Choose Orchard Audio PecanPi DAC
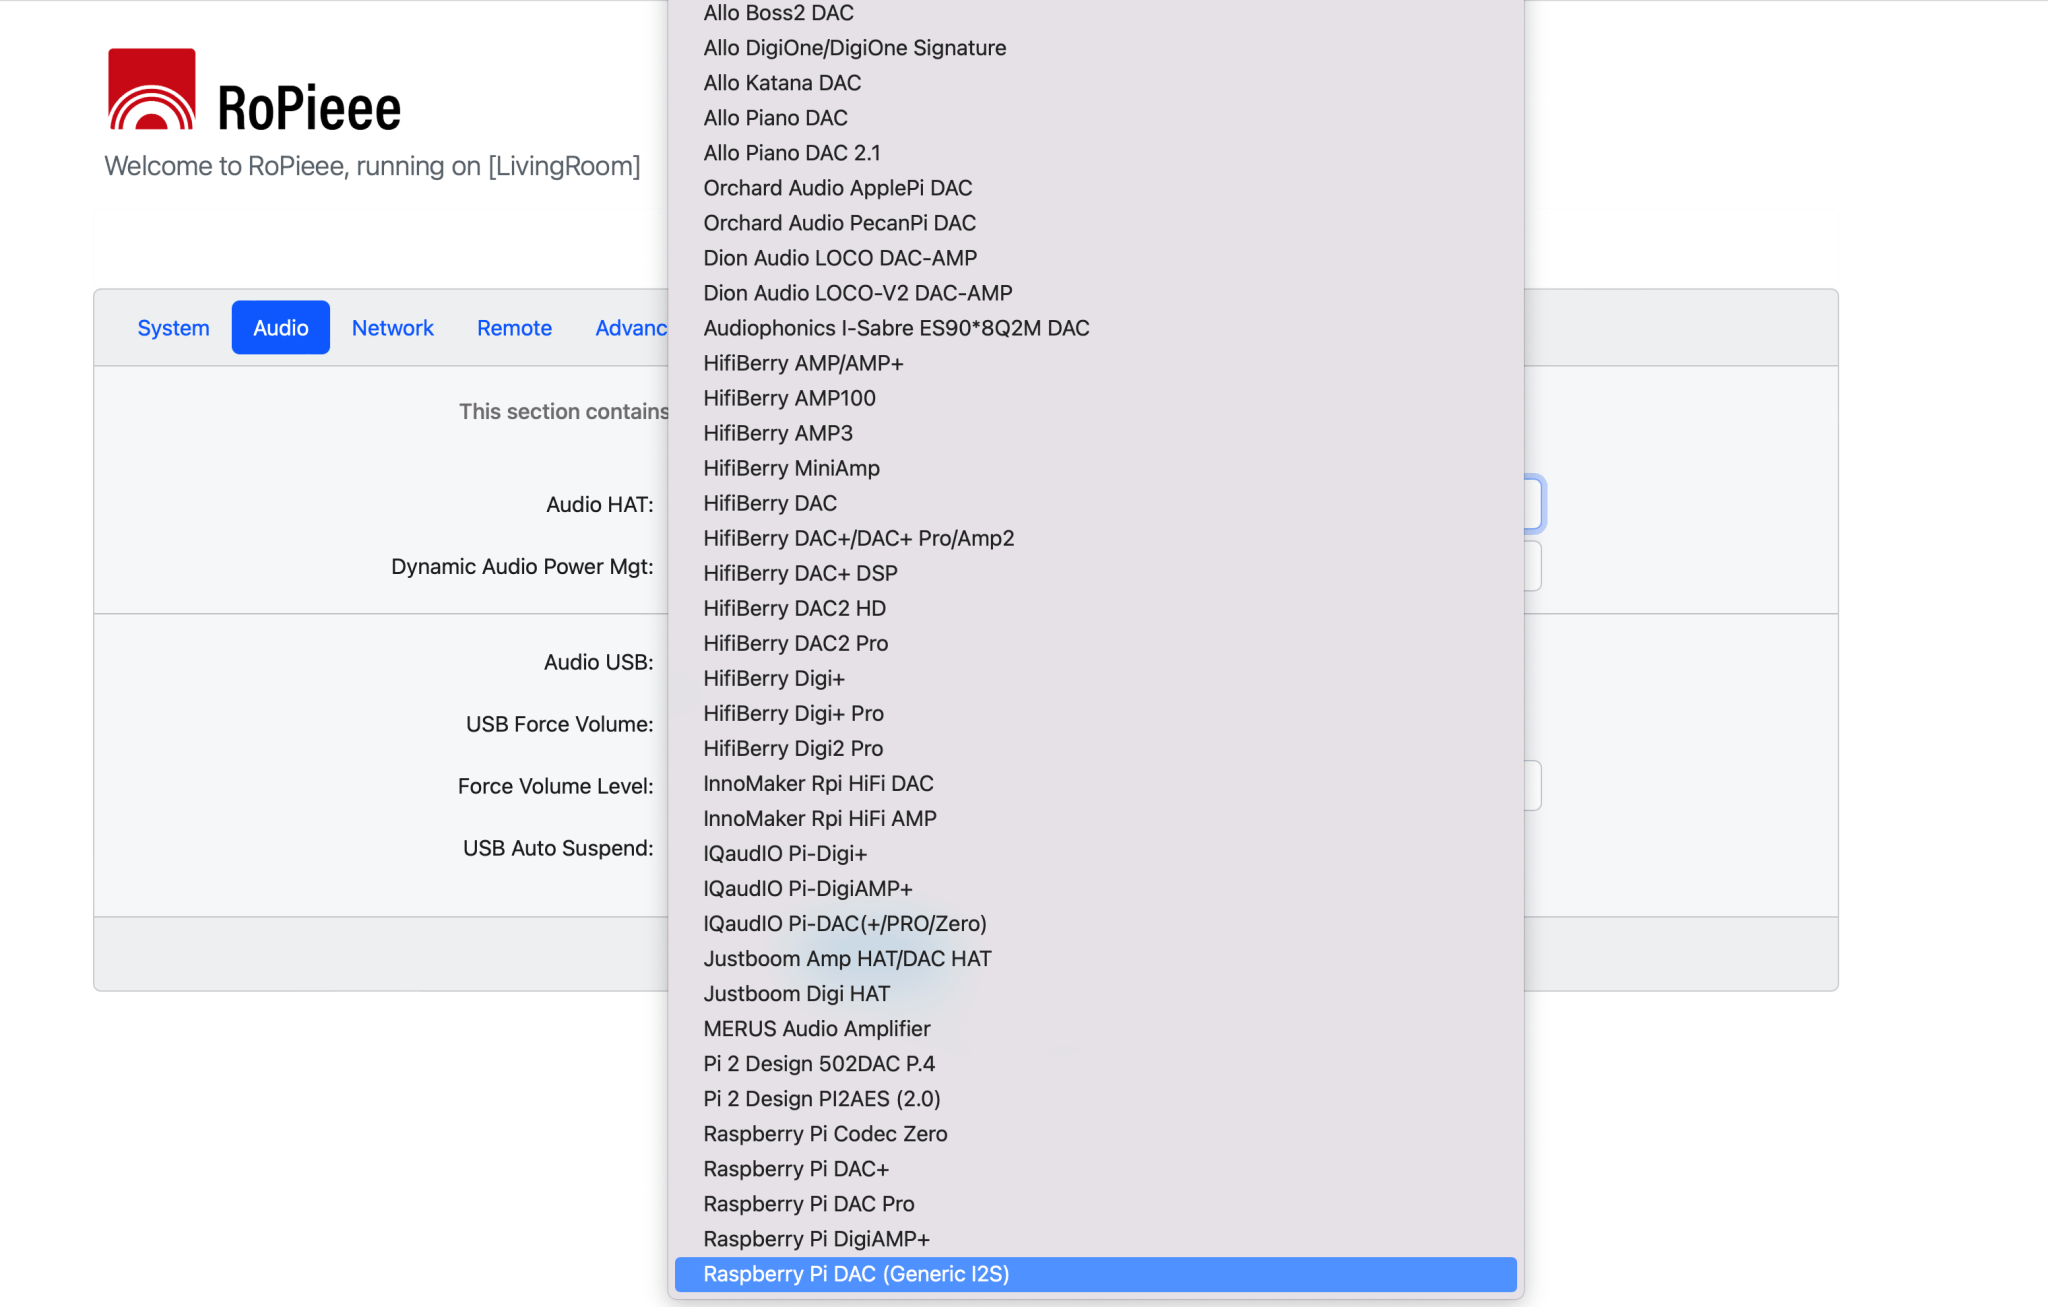This screenshot has width=2048, height=1307. (x=1096, y=223)
